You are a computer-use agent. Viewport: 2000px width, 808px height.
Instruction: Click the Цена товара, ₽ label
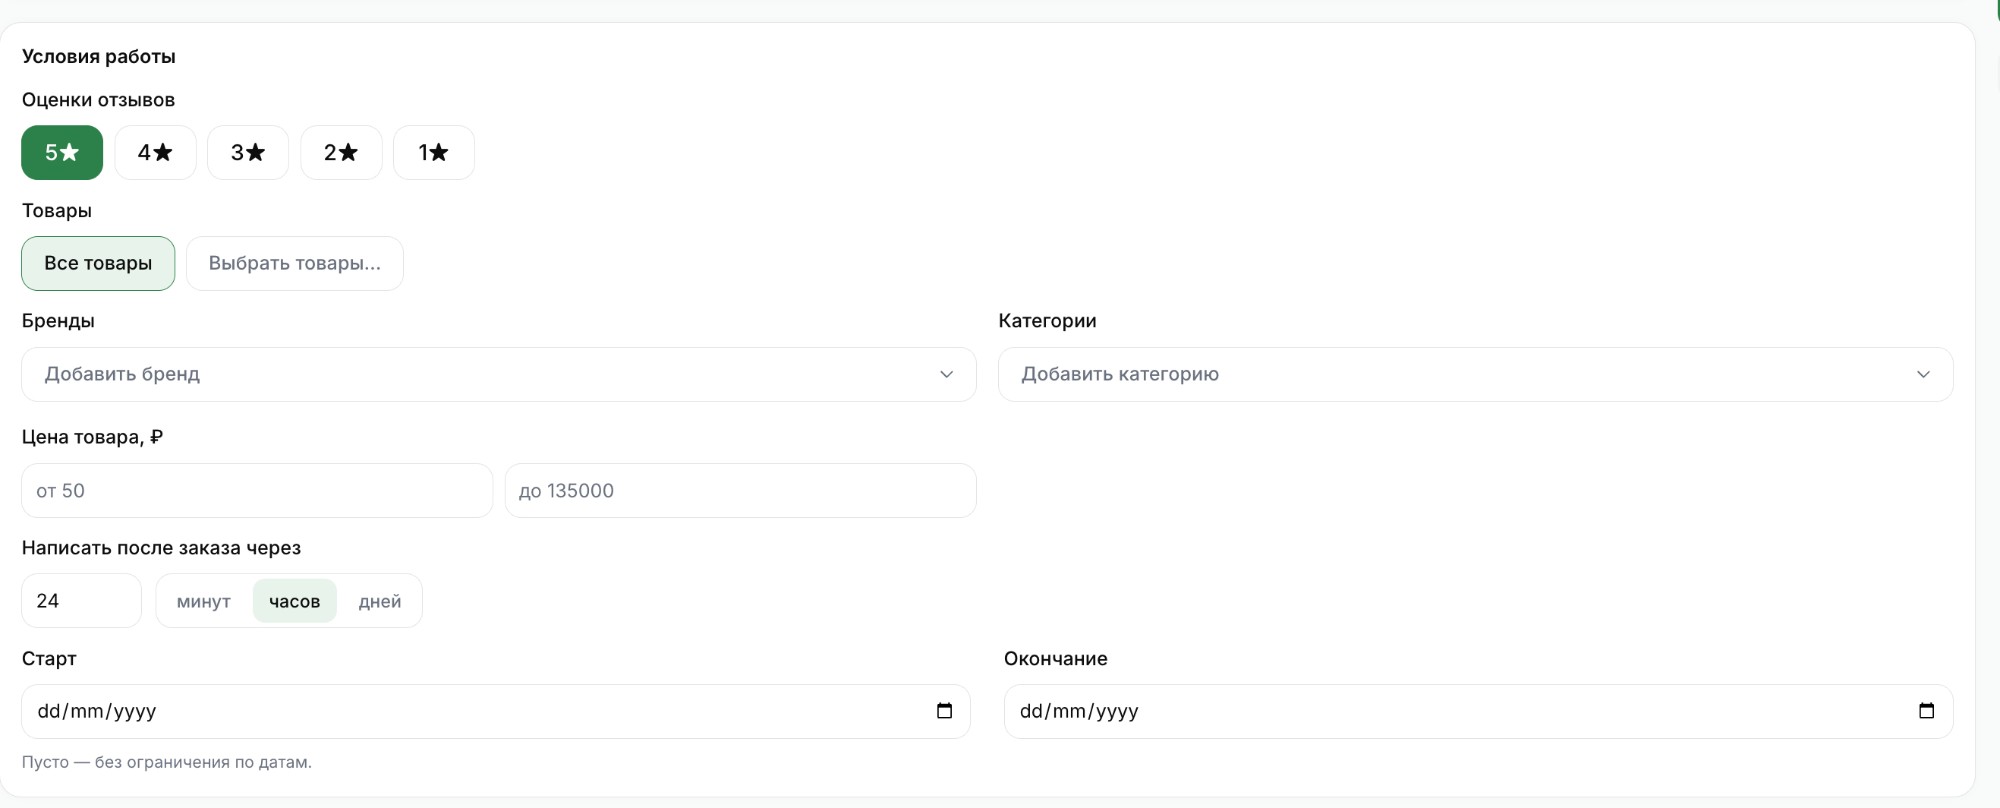tap(92, 437)
